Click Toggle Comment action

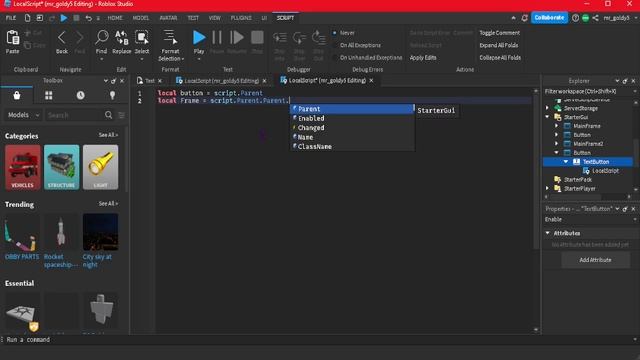click(500, 33)
